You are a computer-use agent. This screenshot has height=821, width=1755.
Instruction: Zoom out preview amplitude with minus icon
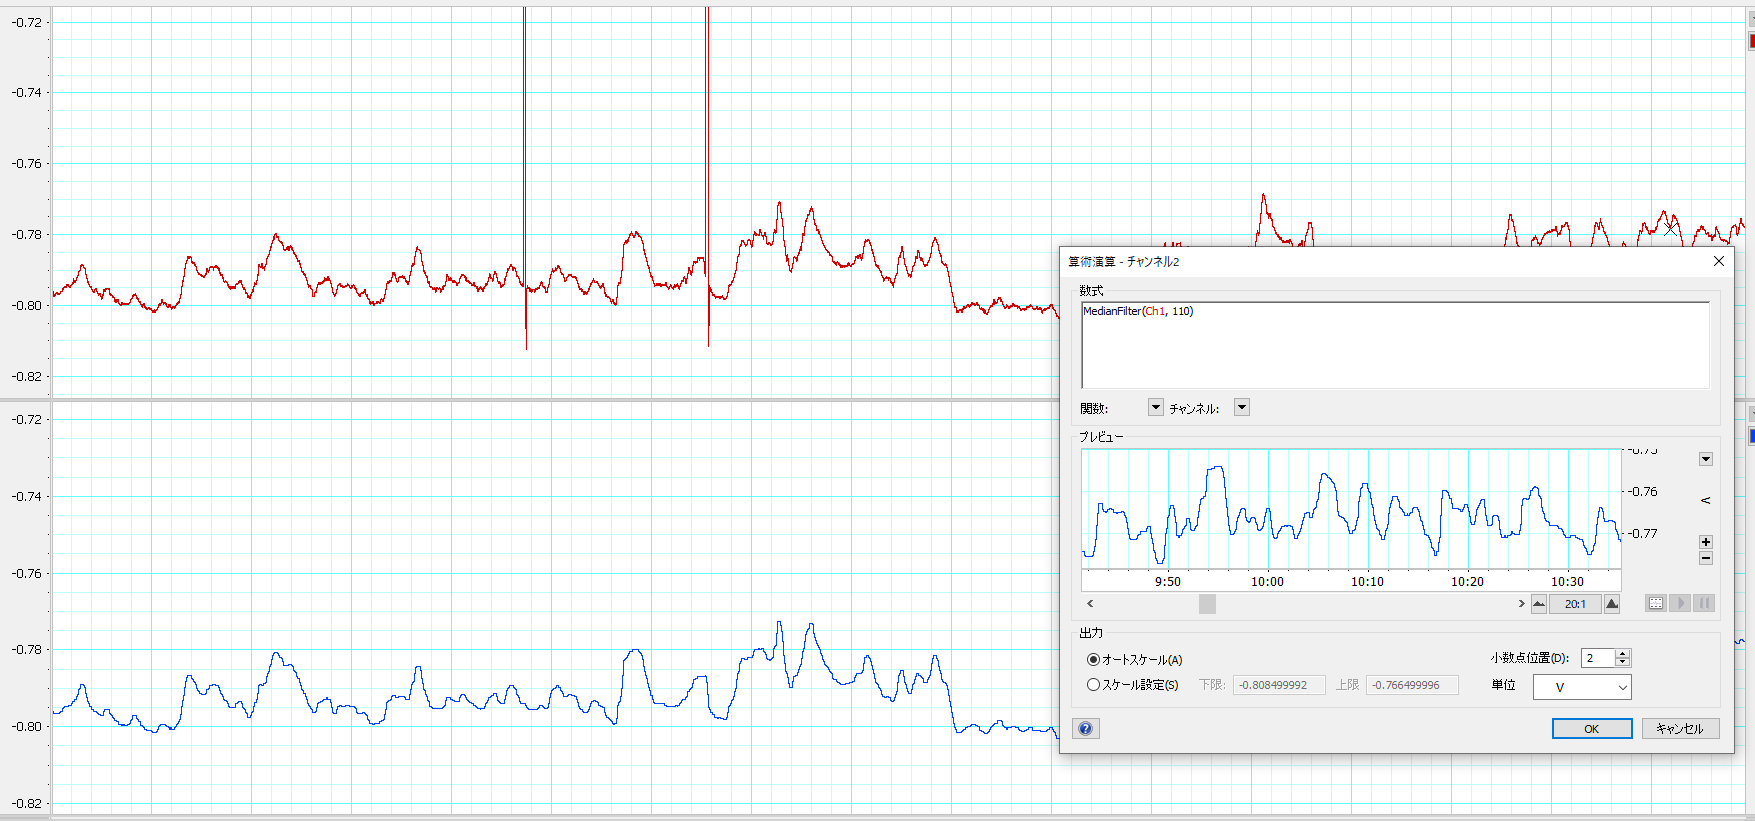coord(1706,558)
